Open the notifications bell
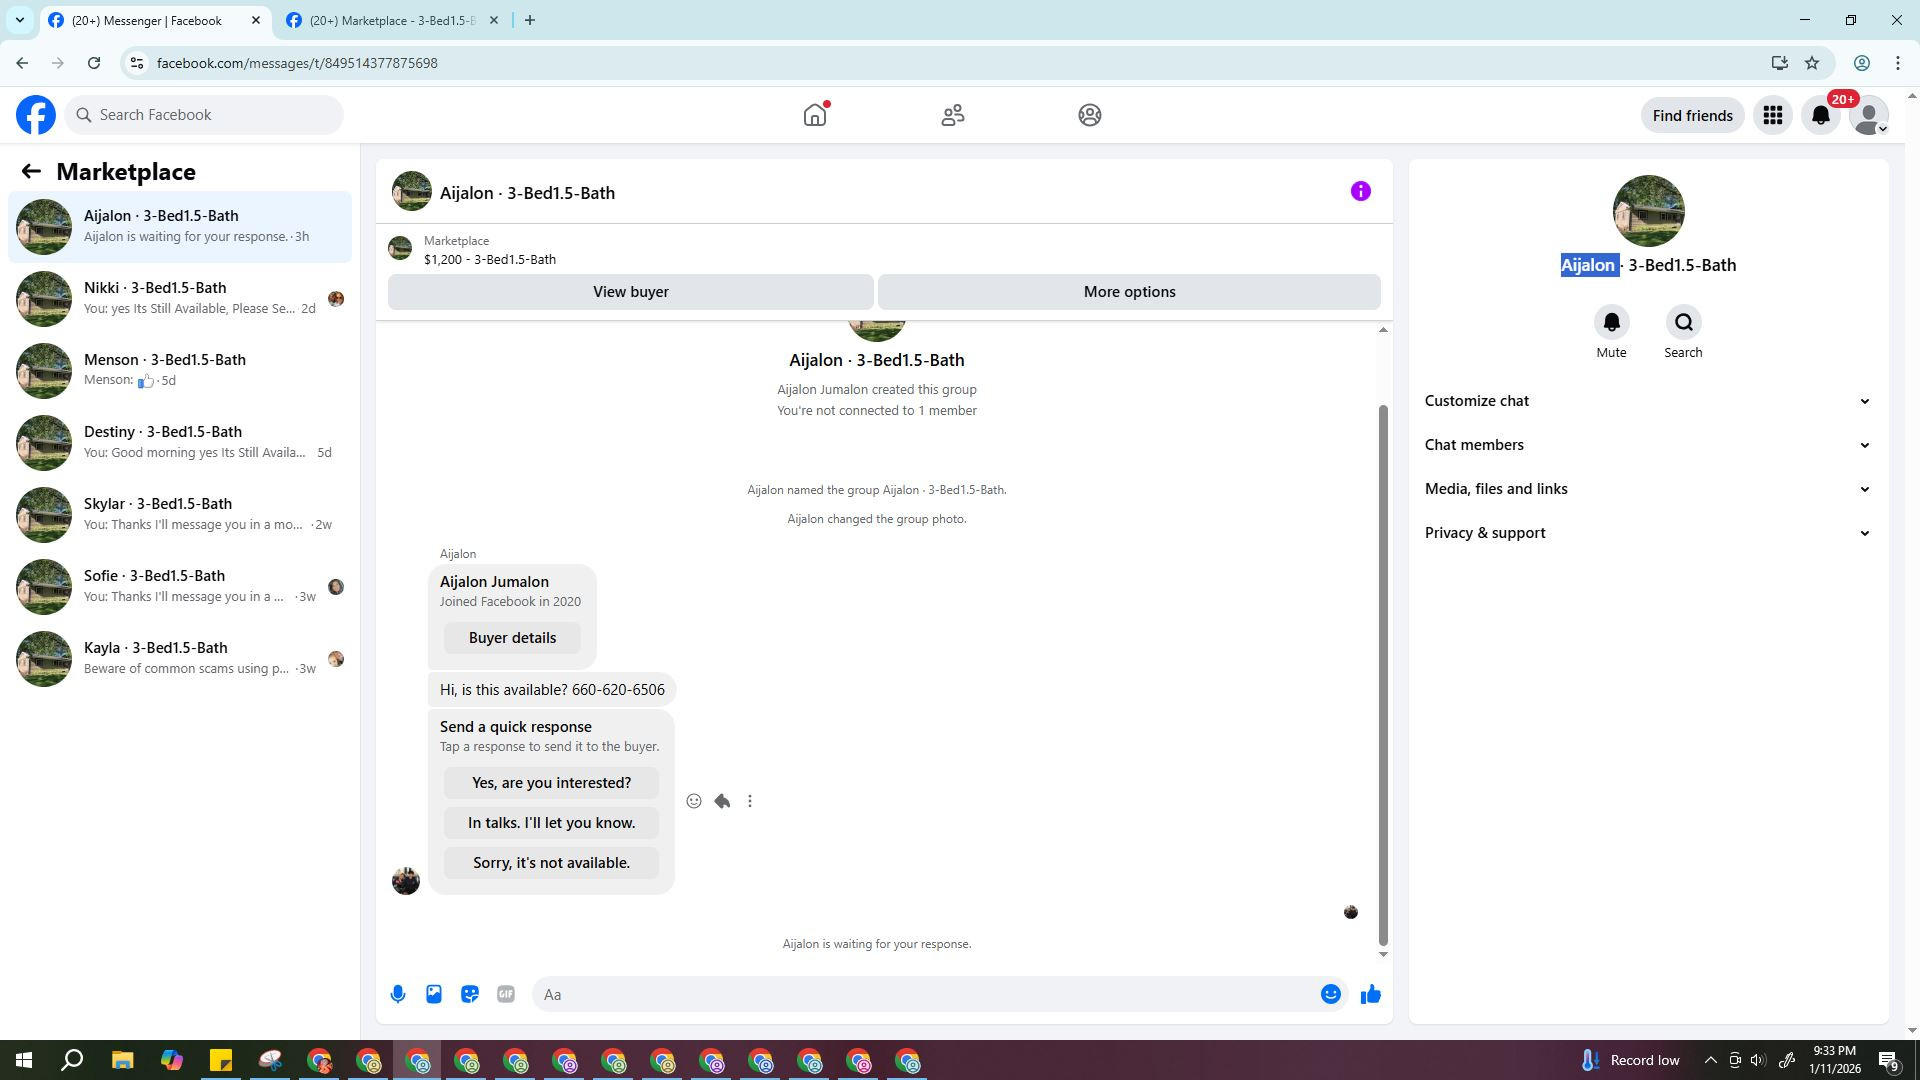The image size is (1920, 1080). (1821, 115)
